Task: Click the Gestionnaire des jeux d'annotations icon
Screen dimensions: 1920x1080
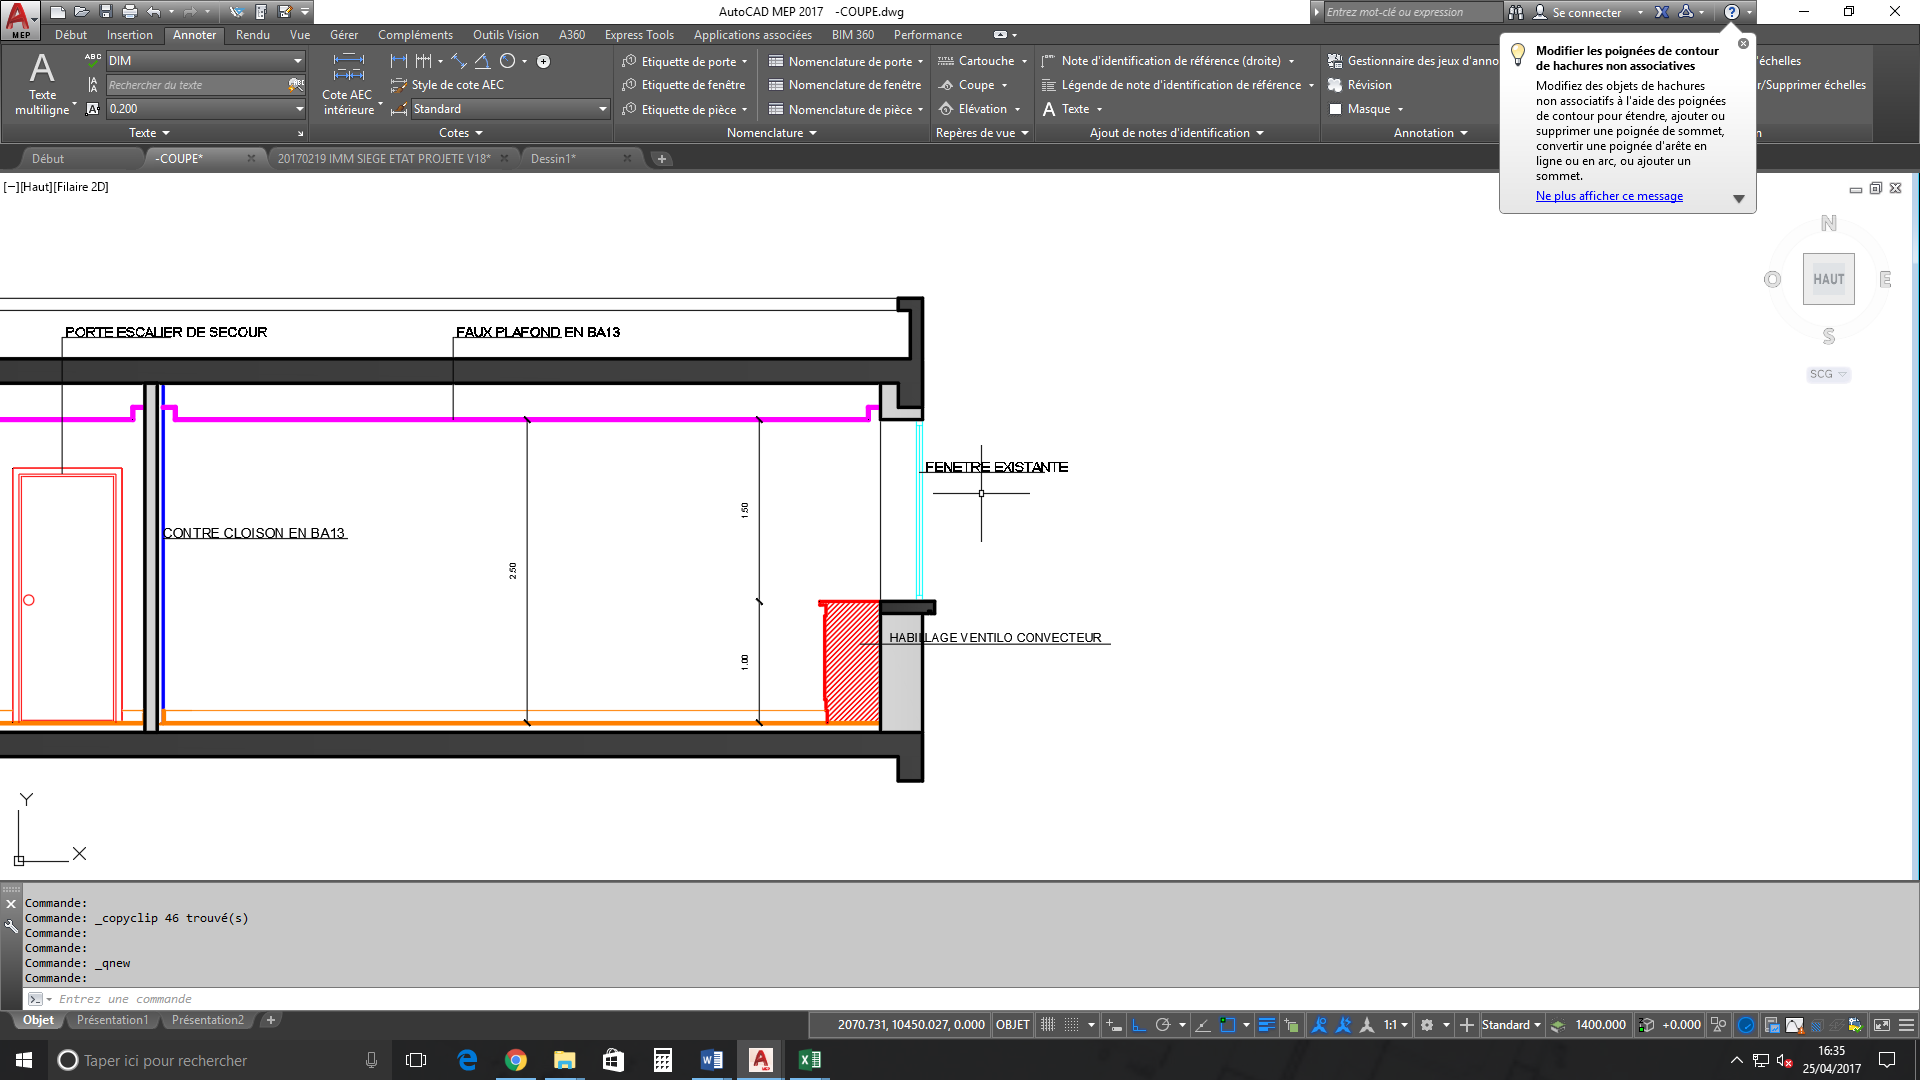Action: pyautogui.click(x=1335, y=61)
